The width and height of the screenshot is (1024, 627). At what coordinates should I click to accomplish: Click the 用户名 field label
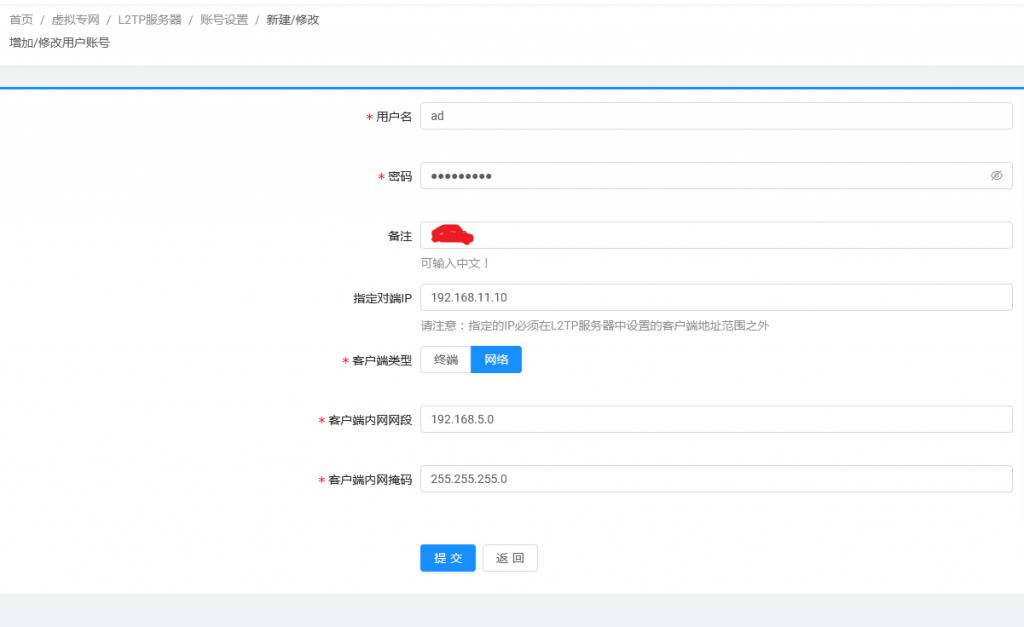tap(393, 117)
